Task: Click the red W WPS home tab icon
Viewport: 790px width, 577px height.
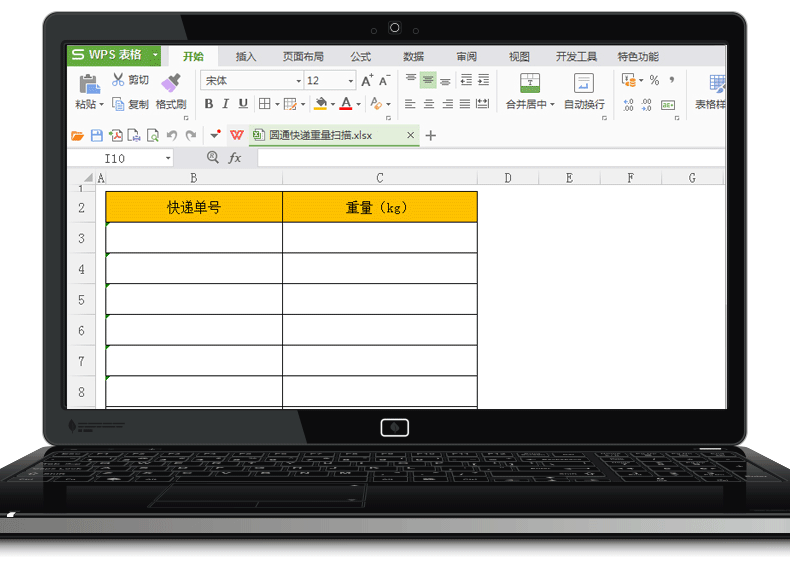Action: 237,135
